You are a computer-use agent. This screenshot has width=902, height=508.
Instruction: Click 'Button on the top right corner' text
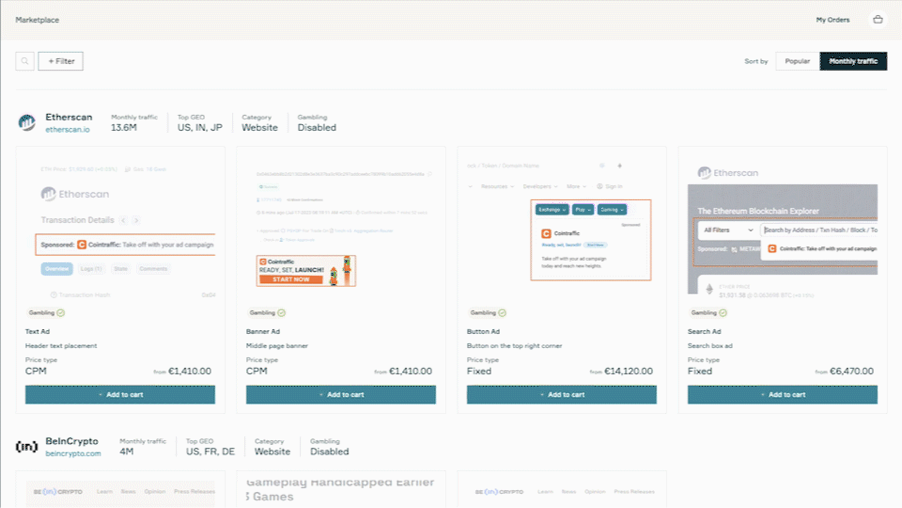(514, 346)
